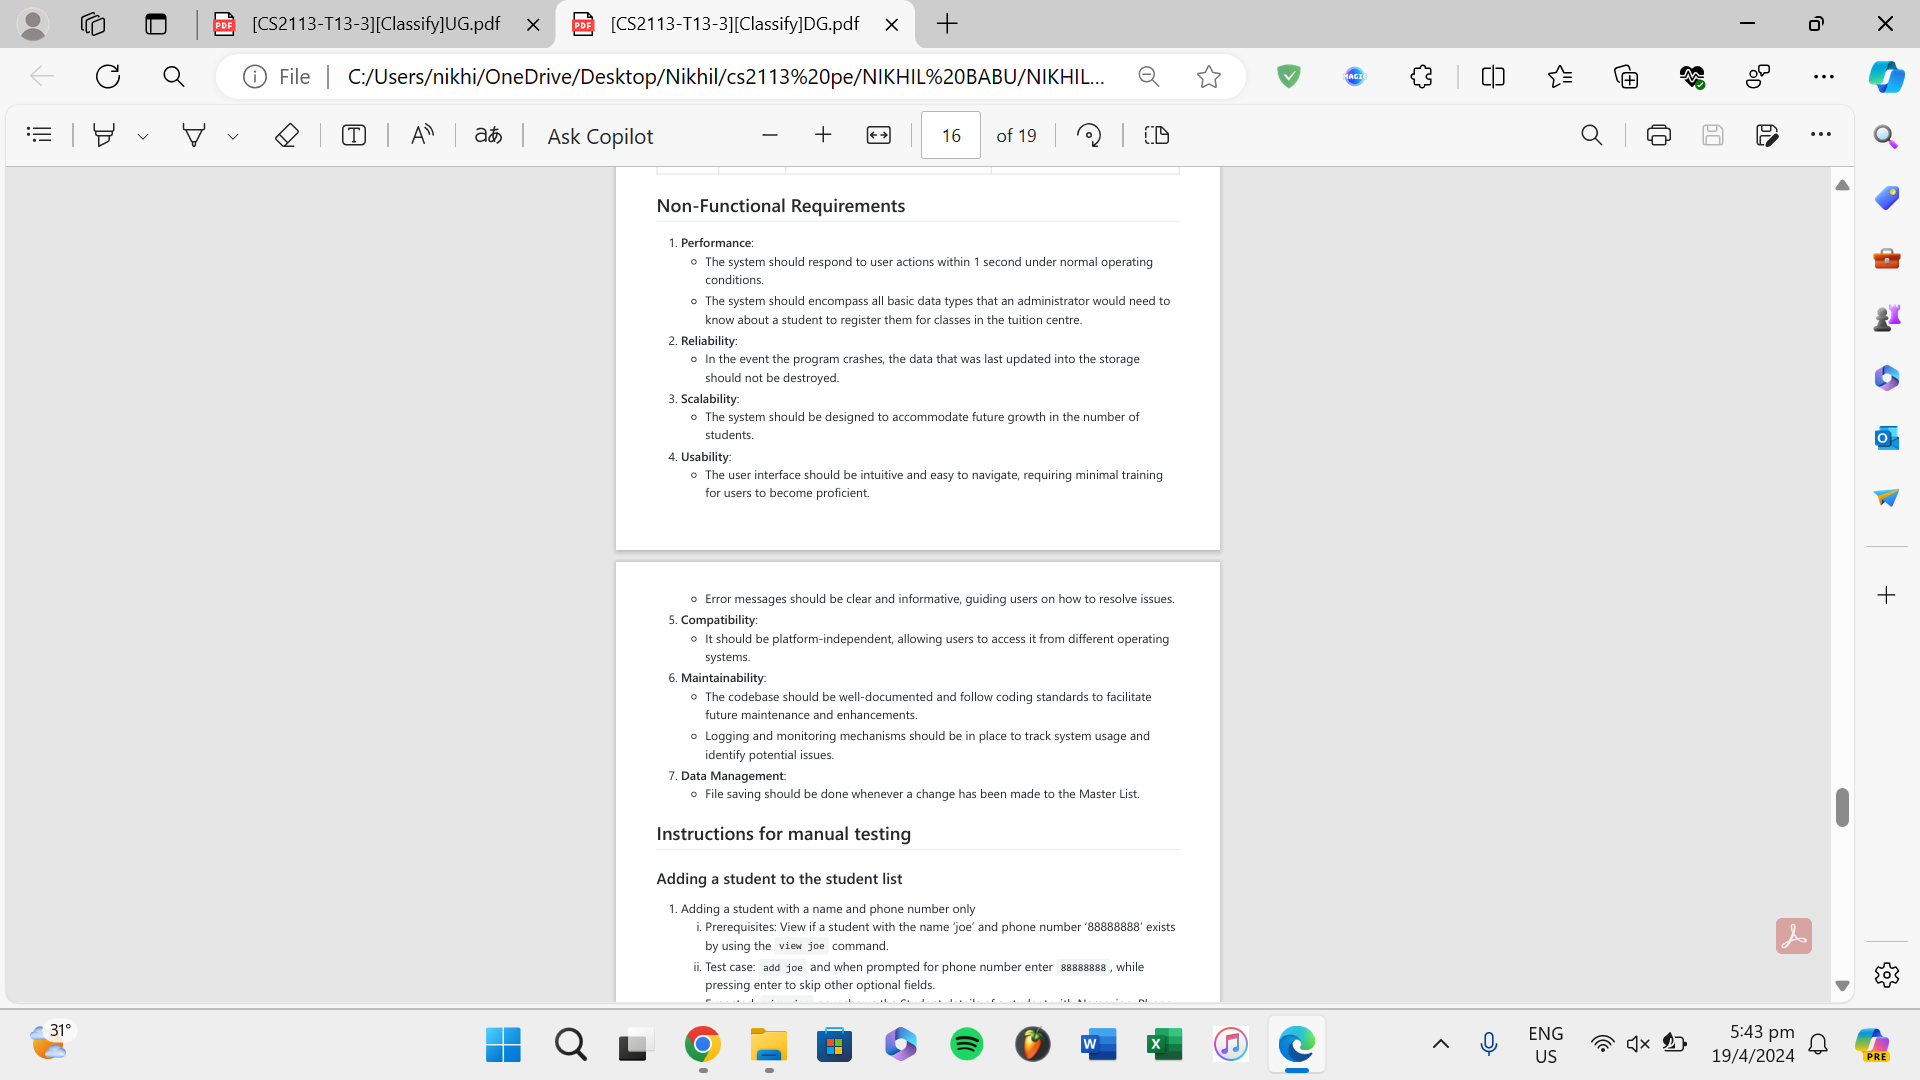Toggle Split screen in browser toolbar

click(x=1493, y=77)
